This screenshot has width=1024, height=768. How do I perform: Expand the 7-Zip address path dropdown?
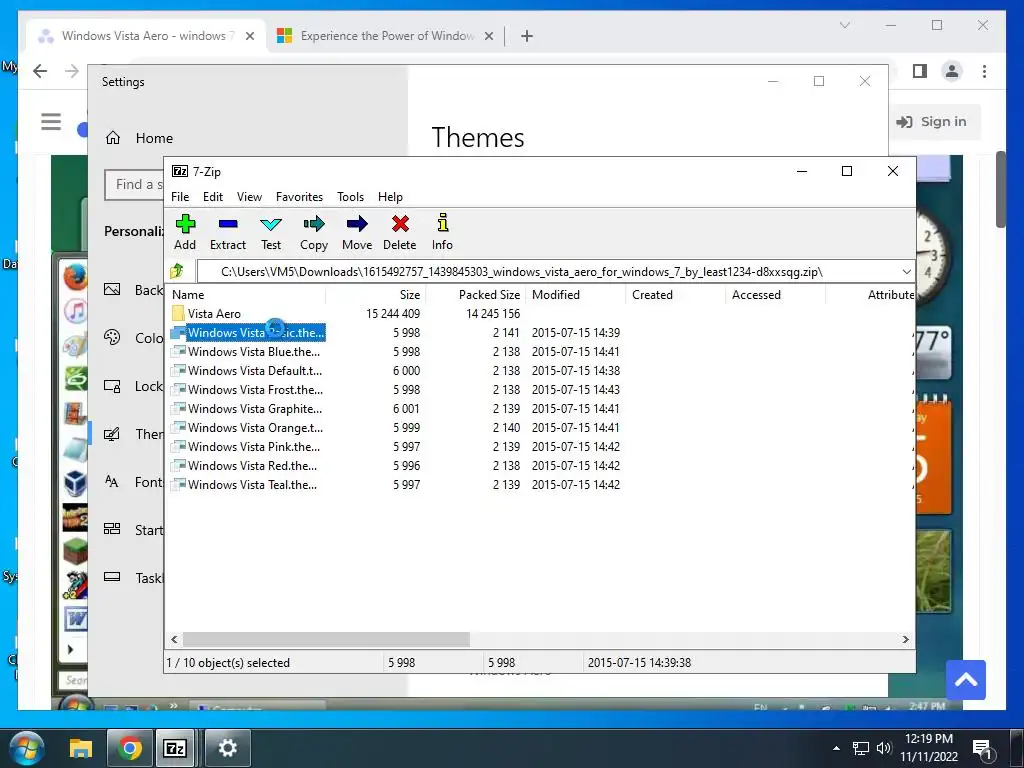tap(906, 272)
